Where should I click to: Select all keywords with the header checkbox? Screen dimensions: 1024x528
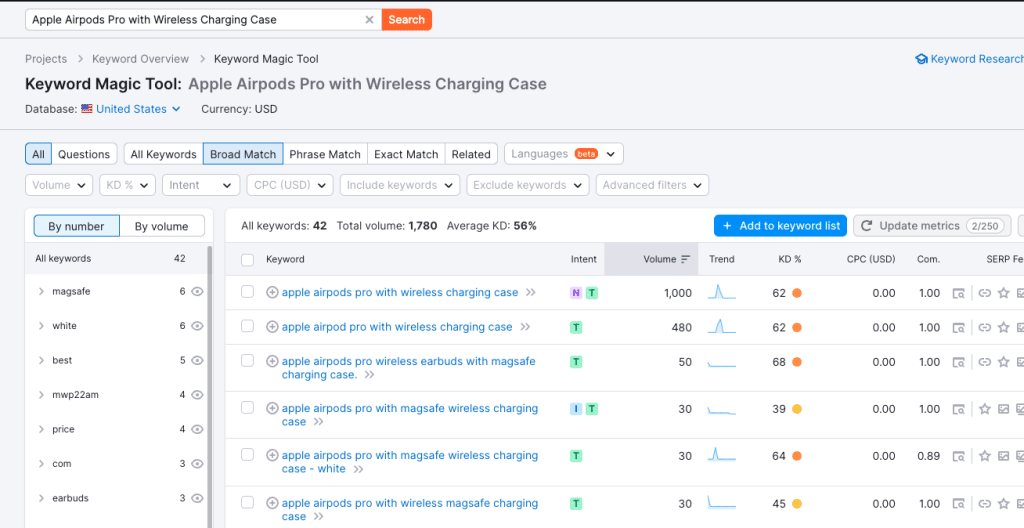coord(248,260)
